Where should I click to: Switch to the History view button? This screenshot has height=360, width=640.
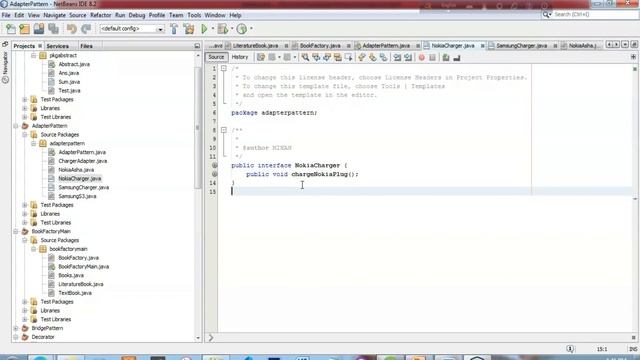[x=240, y=57]
